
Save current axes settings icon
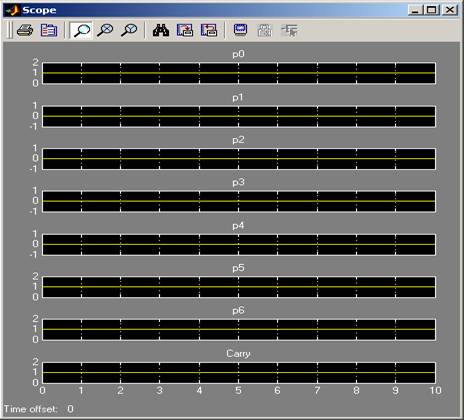pyautogui.click(x=185, y=30)
